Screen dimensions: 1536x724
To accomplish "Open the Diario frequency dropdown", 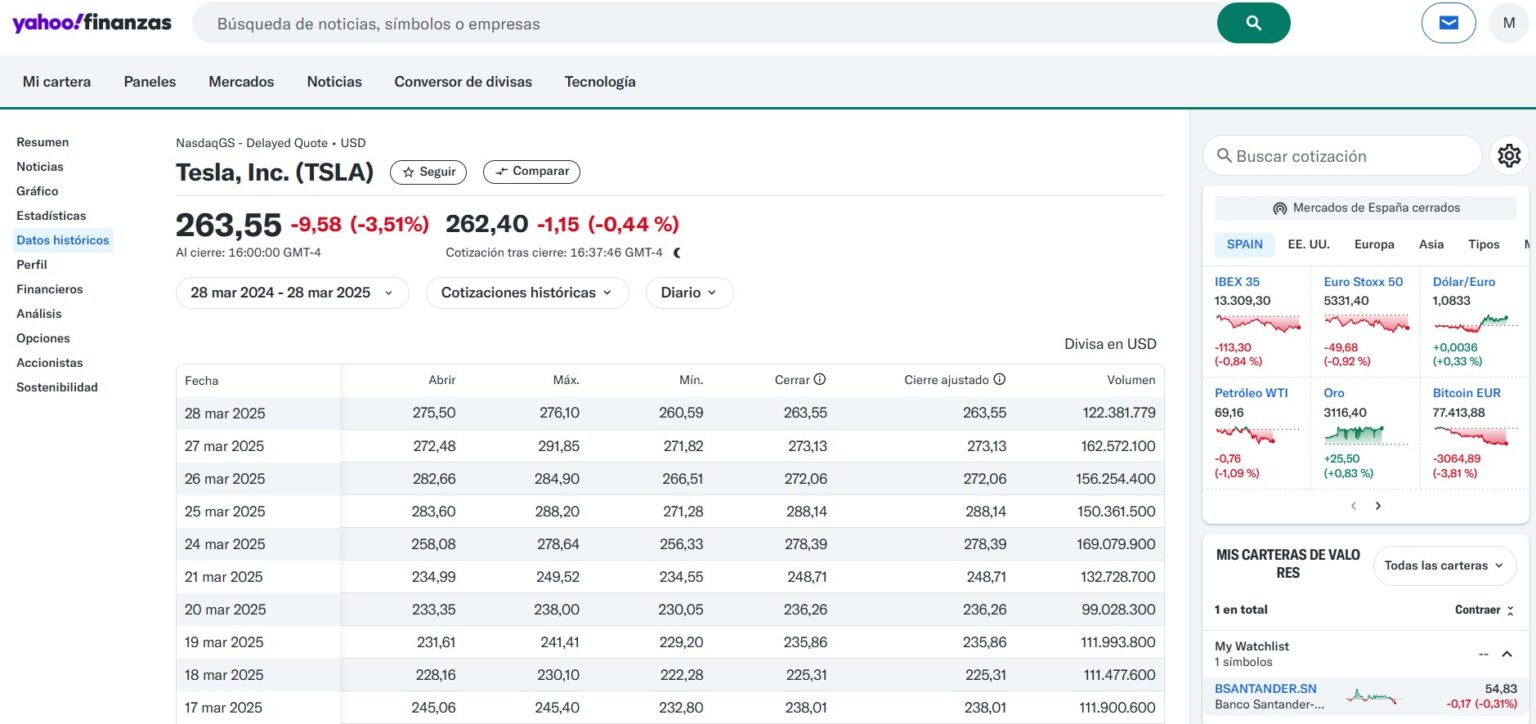I will point(689,293).
